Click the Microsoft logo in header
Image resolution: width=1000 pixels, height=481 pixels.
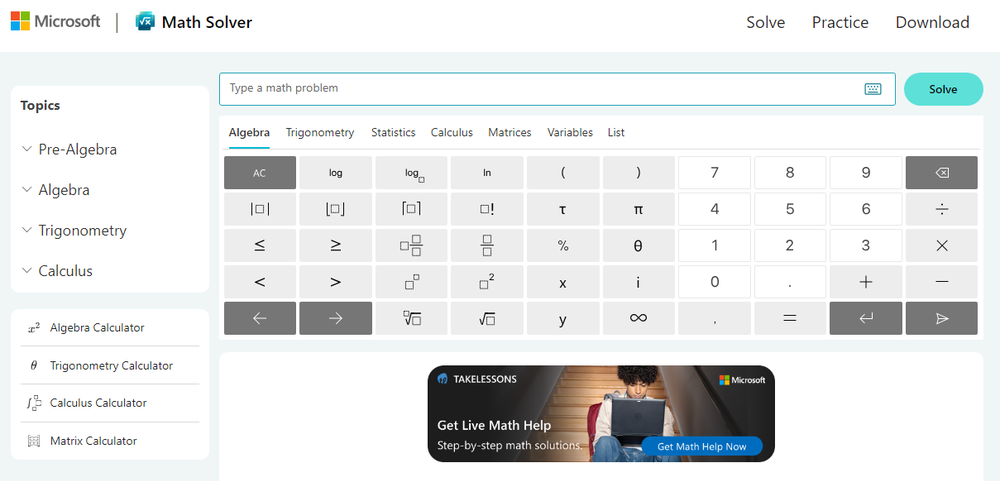pyautogui.click(x=55, y=21)
